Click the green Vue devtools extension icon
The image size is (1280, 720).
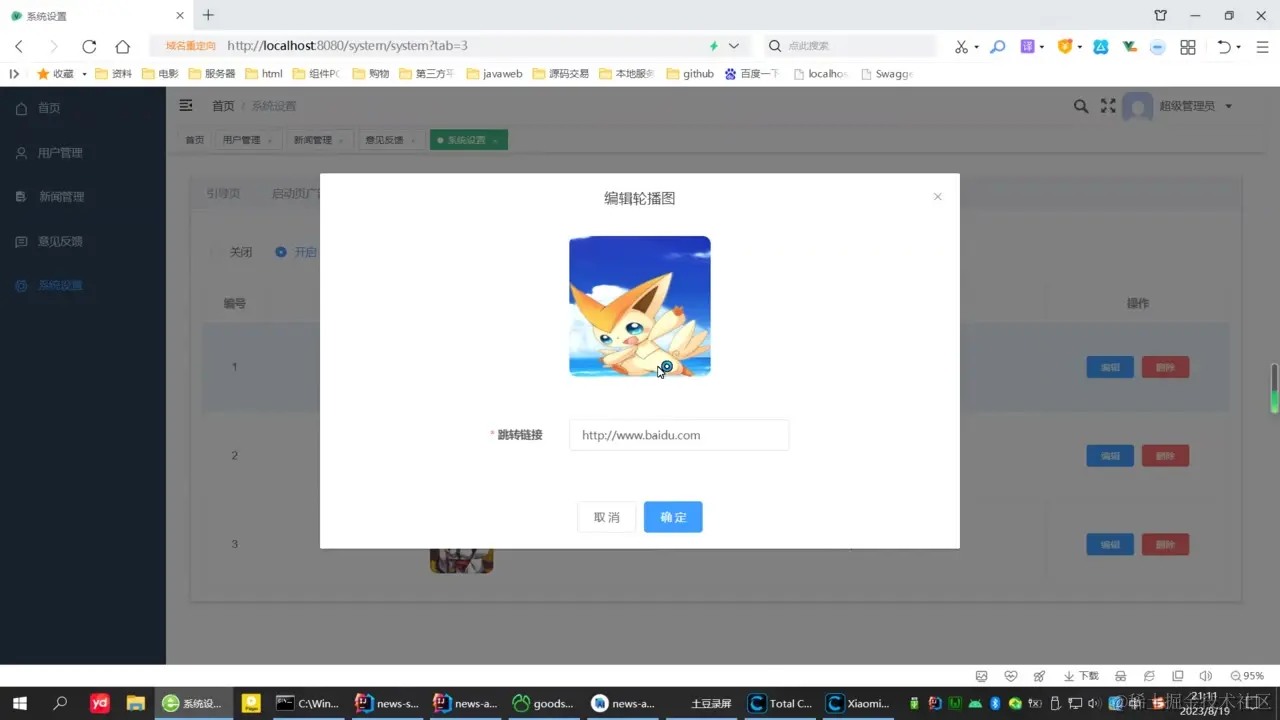coord(1130,46)
